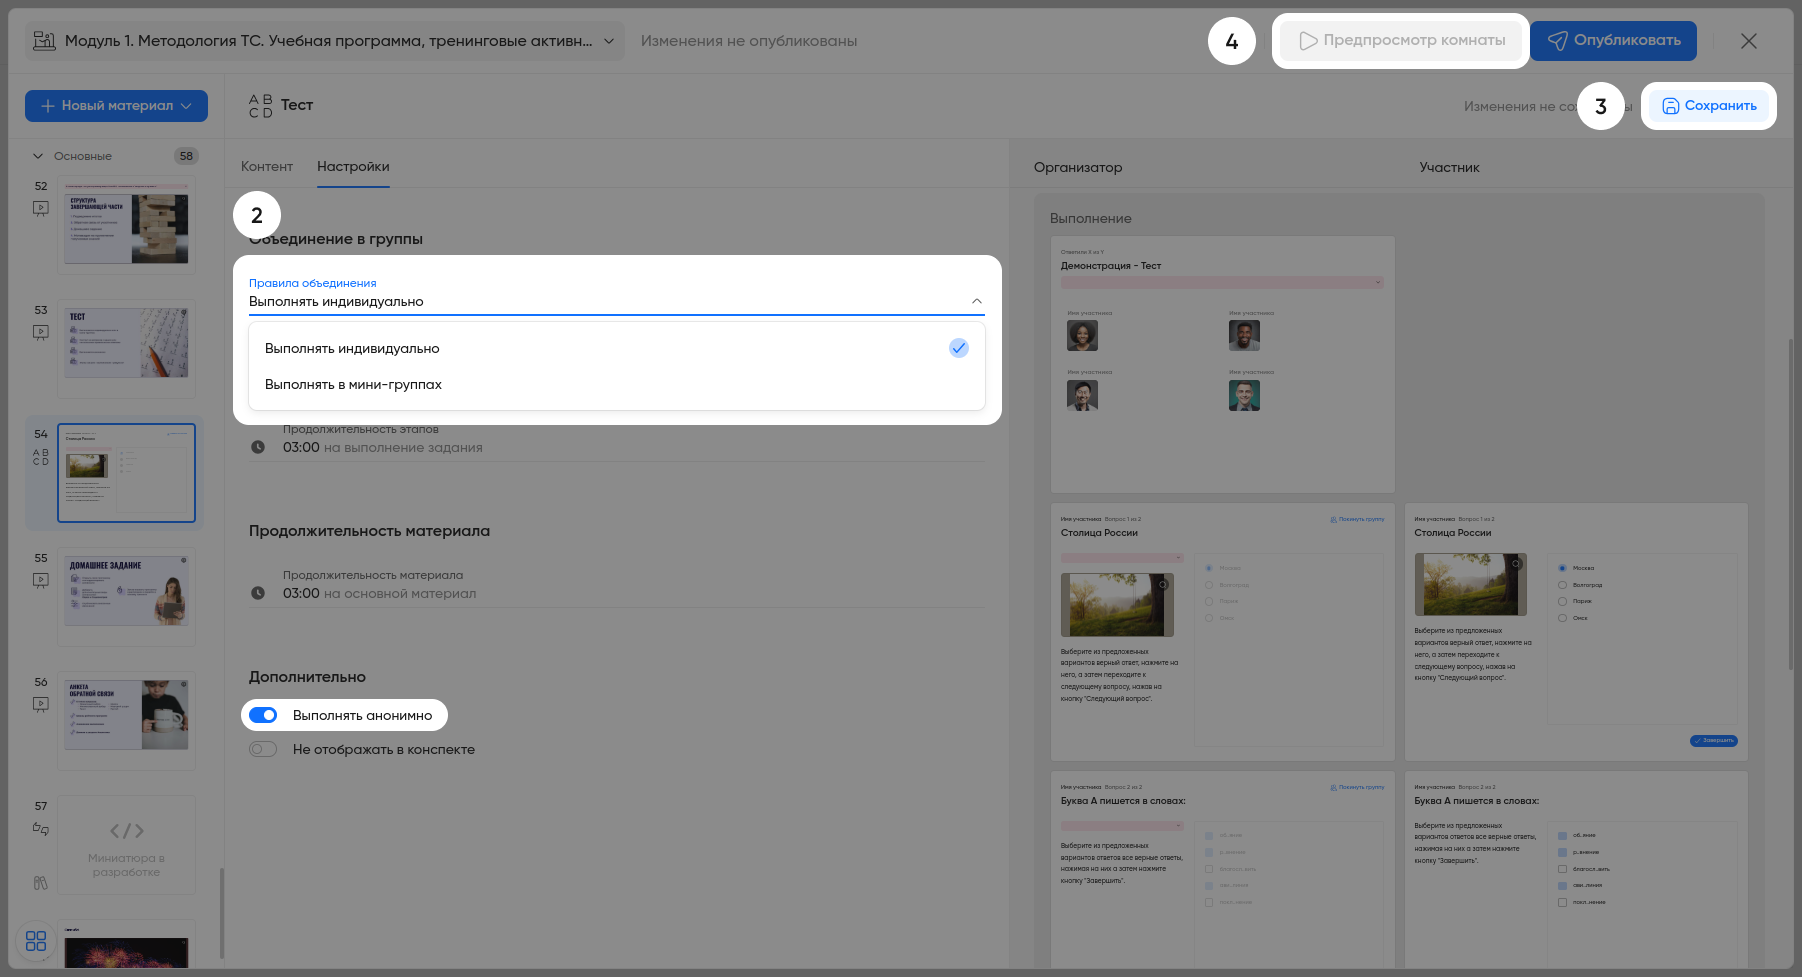Viewport: 1802px width, 977px height.
Task: Choose 'Выполнять в мини-группах' option
Action: (353, 384)
